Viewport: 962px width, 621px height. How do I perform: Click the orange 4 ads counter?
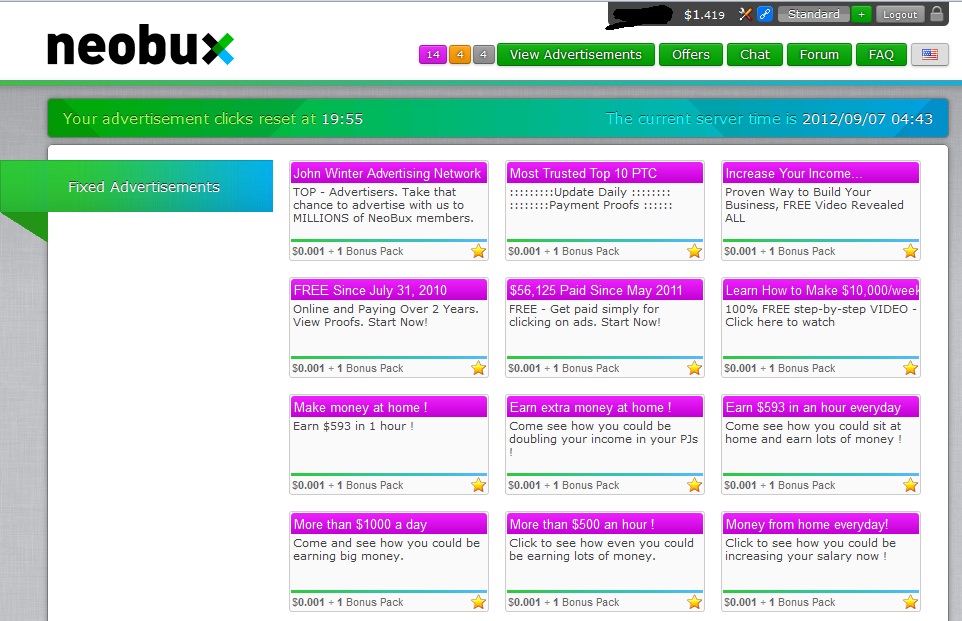[x=460, y=55]
